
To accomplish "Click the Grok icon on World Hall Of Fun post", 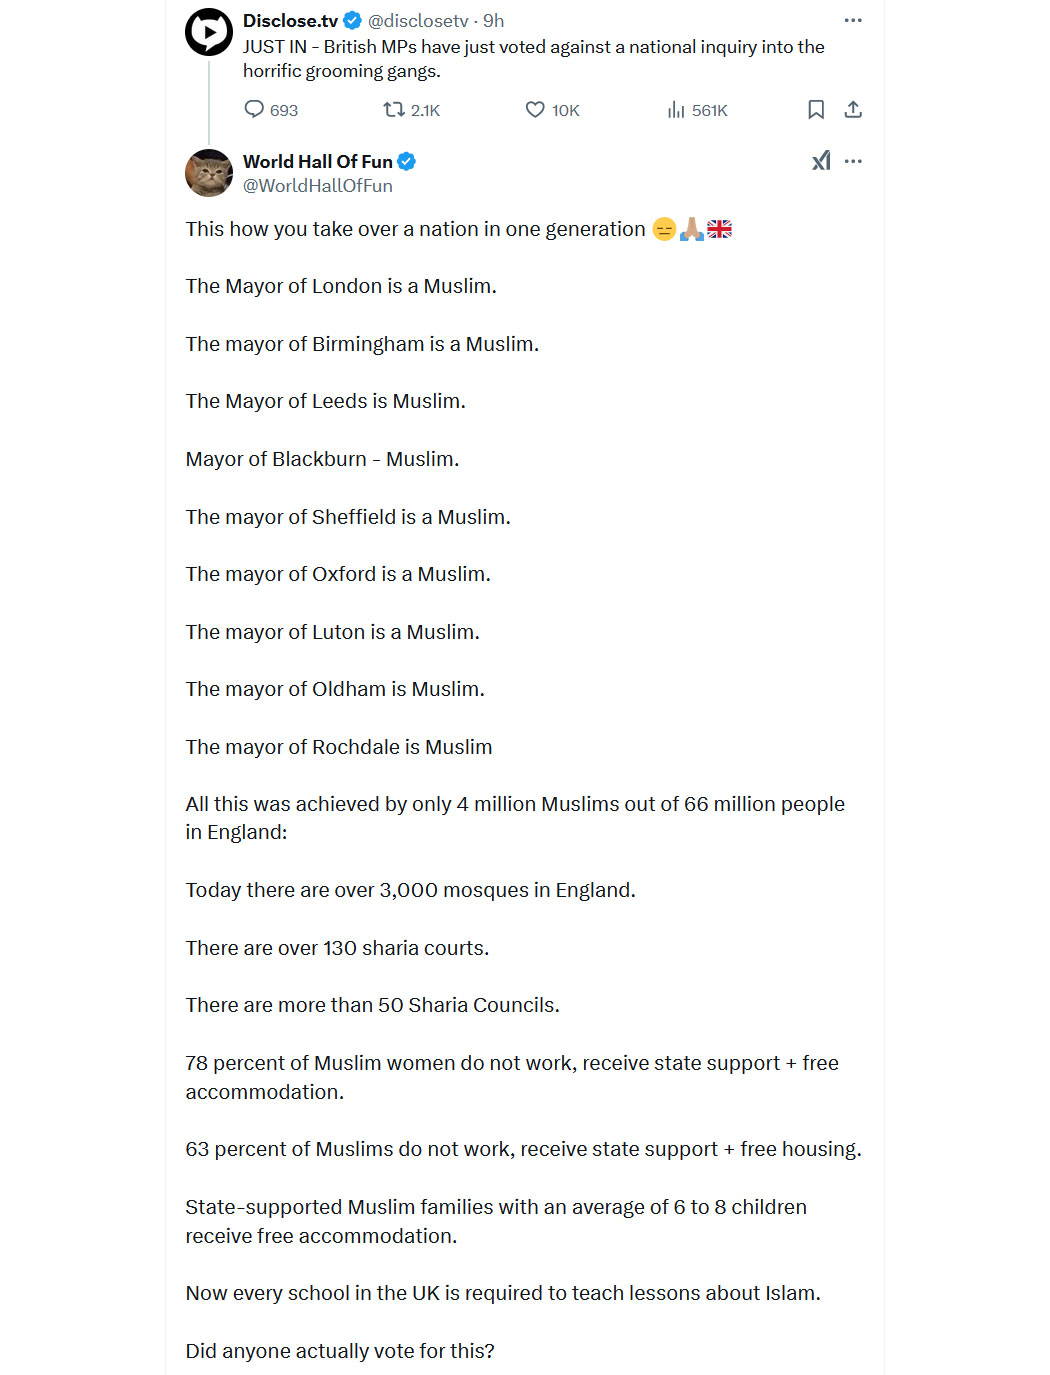I will (821, 161).
